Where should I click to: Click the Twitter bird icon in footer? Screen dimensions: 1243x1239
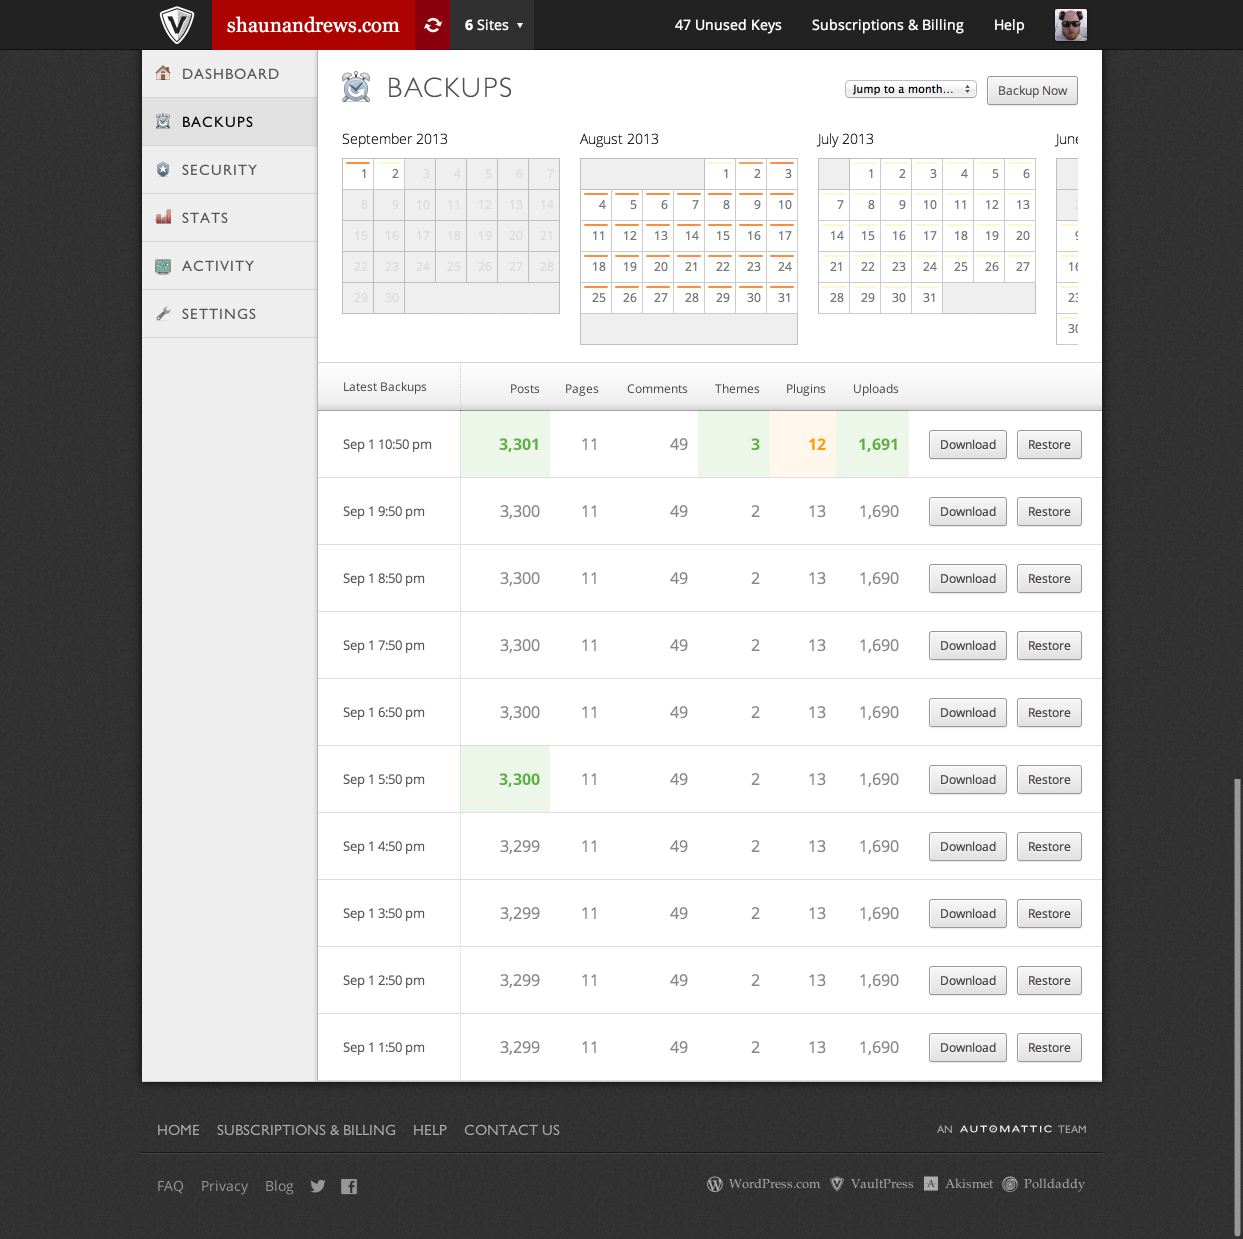(x=318, y=1186)
